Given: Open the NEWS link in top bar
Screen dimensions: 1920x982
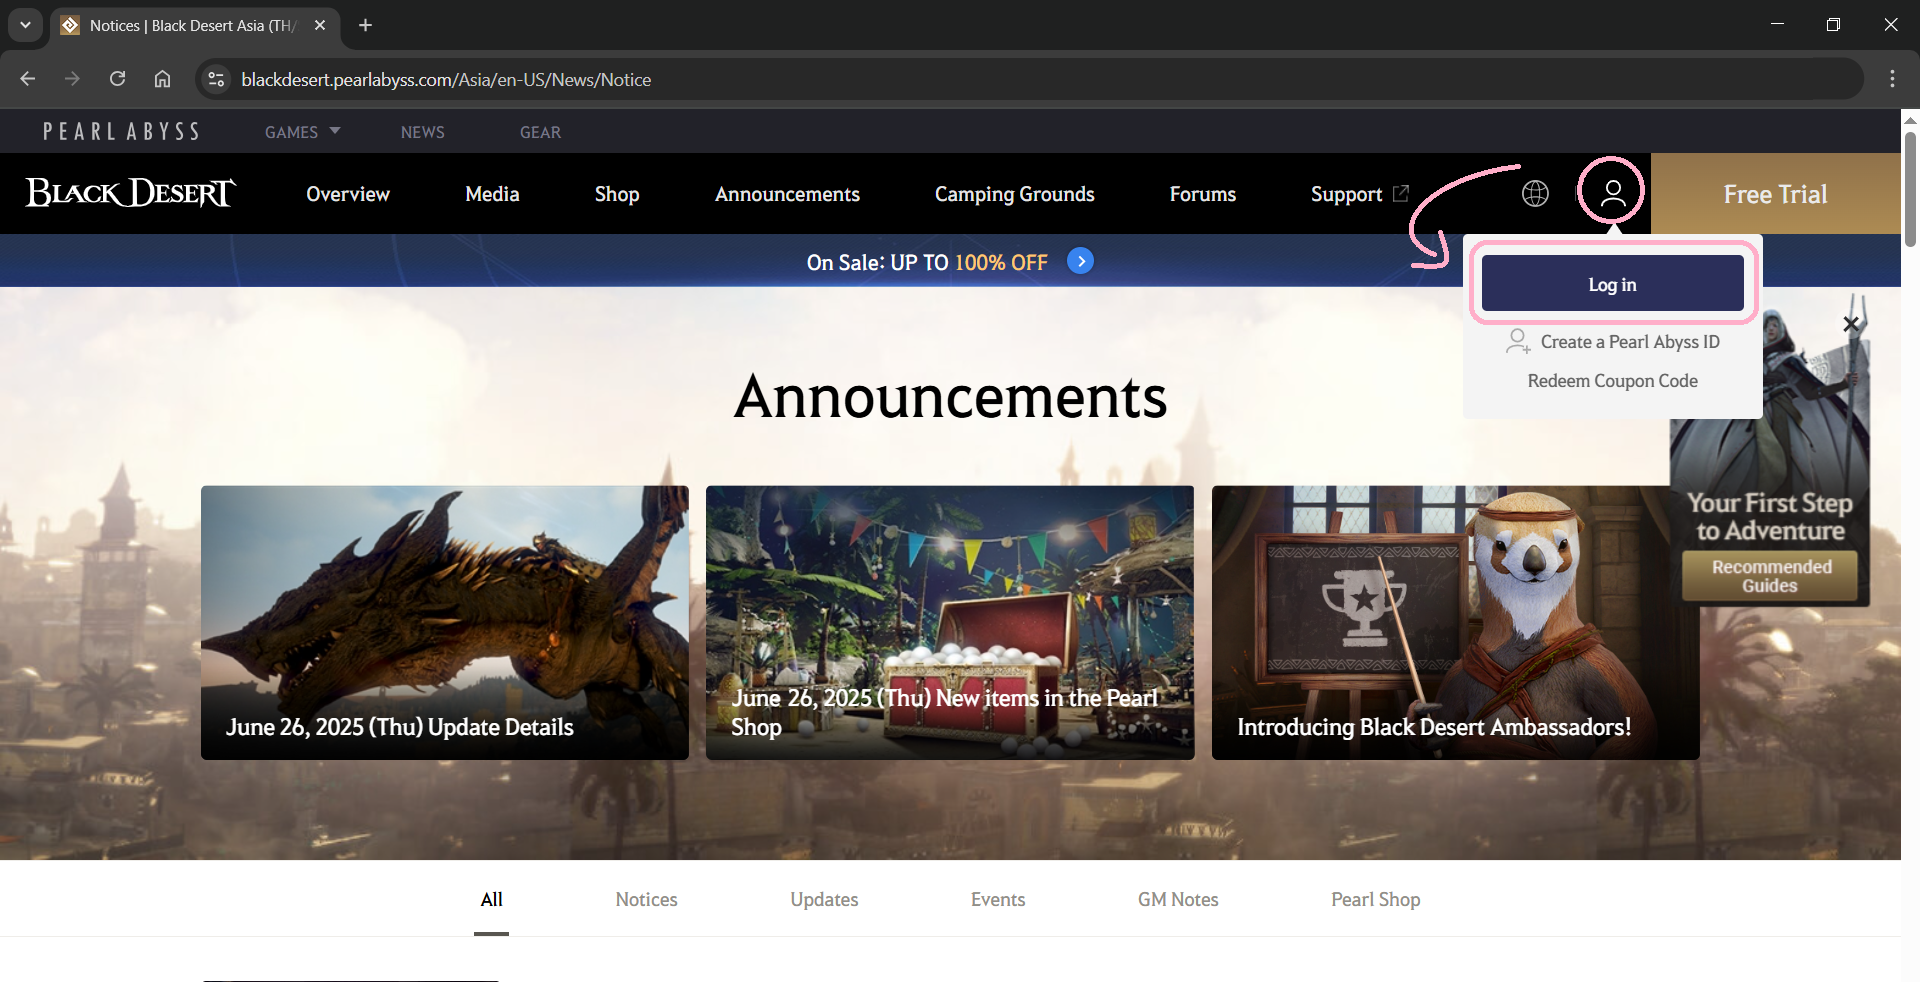Looking at the screenshot, I should pyautogui.click(x=423, y=132).
